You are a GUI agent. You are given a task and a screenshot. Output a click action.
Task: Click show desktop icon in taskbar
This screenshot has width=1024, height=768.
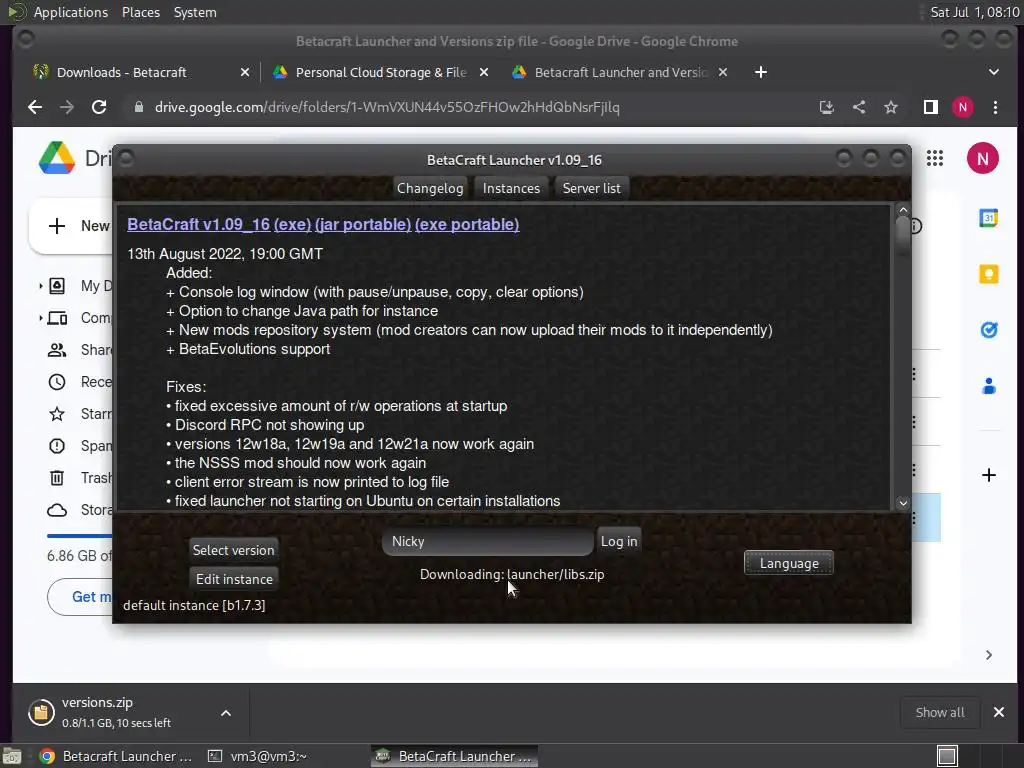coord(12,756)
